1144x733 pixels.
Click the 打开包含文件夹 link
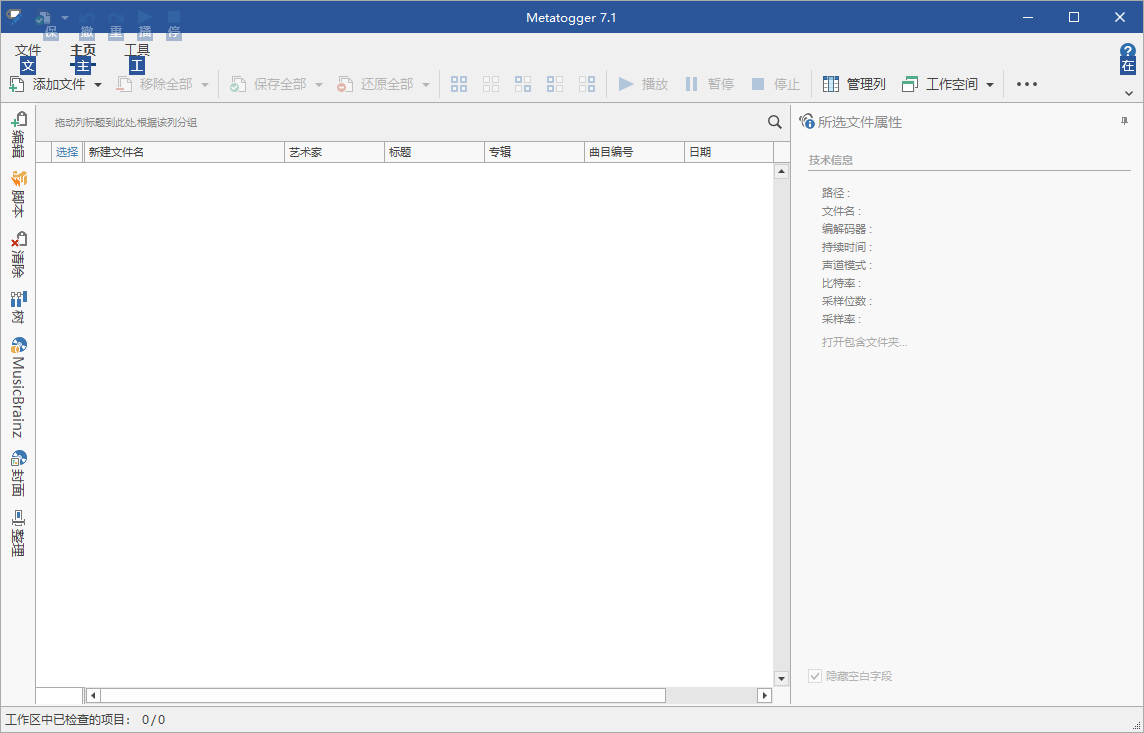pos(864,342)
